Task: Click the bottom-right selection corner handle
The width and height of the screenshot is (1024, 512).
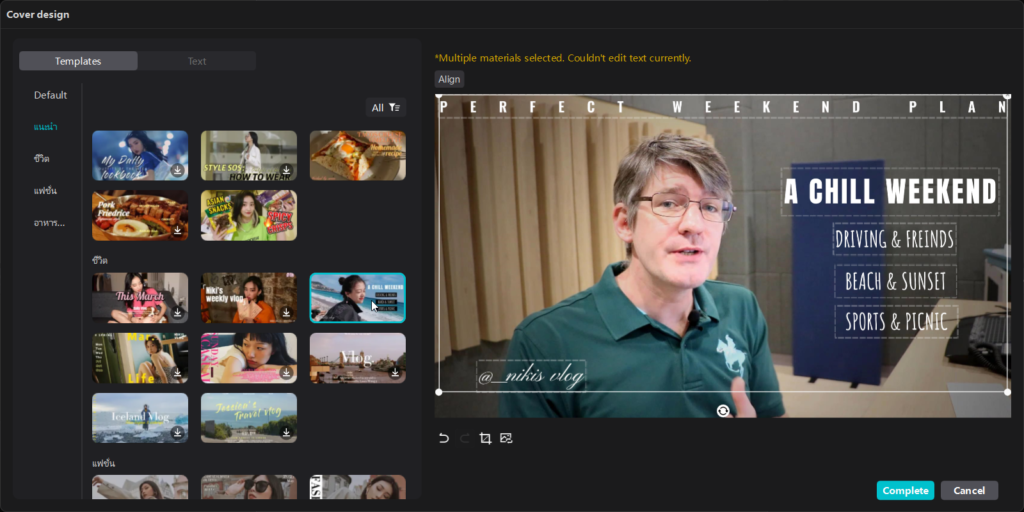Action: [1007, 392]
